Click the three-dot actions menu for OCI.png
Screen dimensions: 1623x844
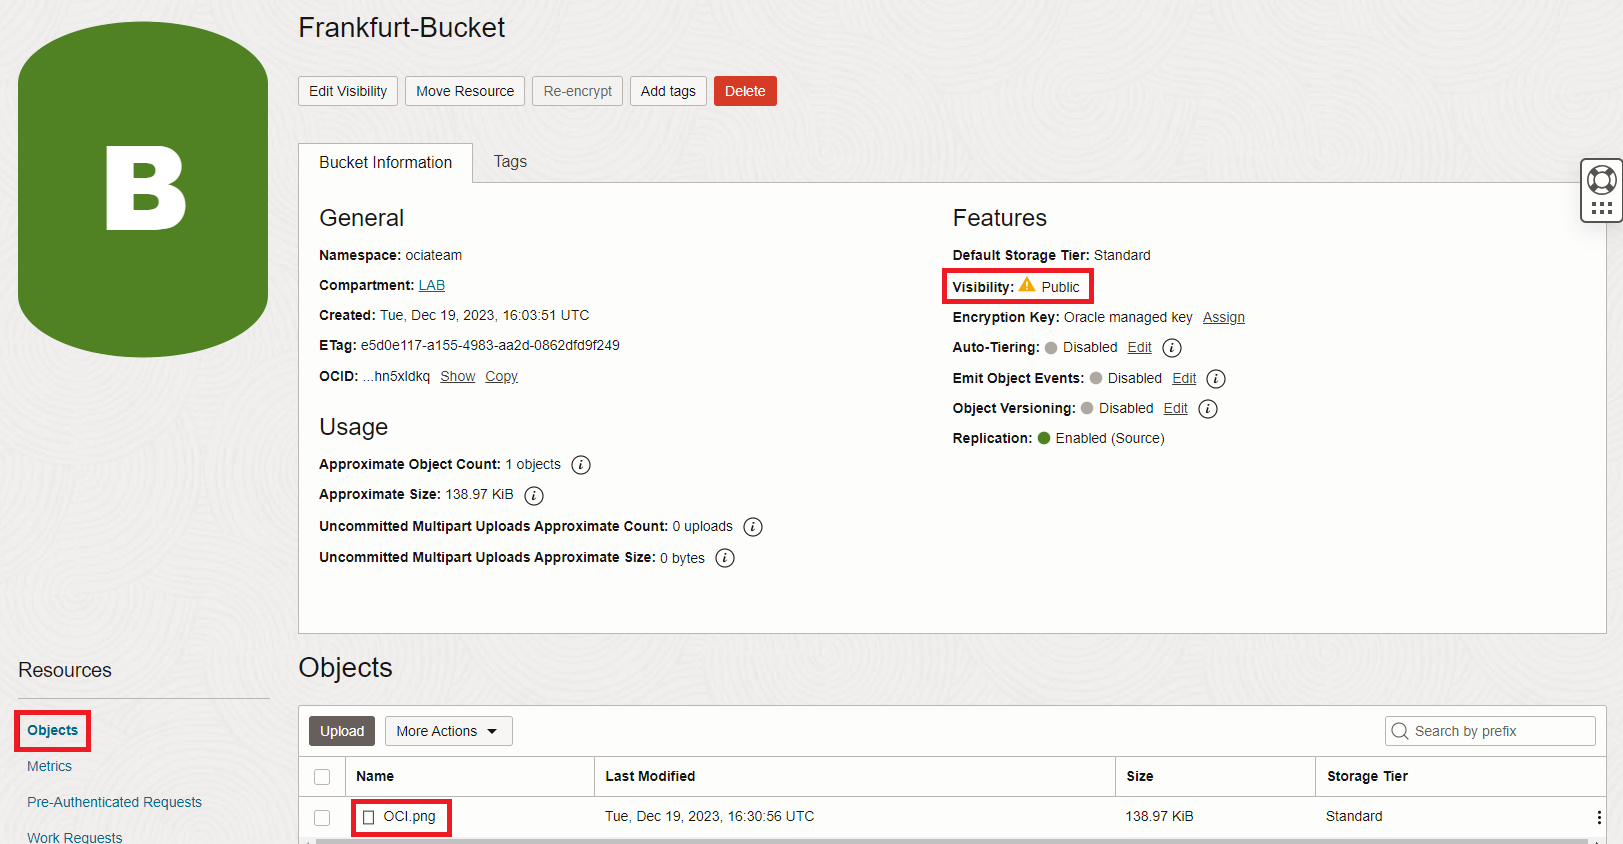[x=1599, y=817]
